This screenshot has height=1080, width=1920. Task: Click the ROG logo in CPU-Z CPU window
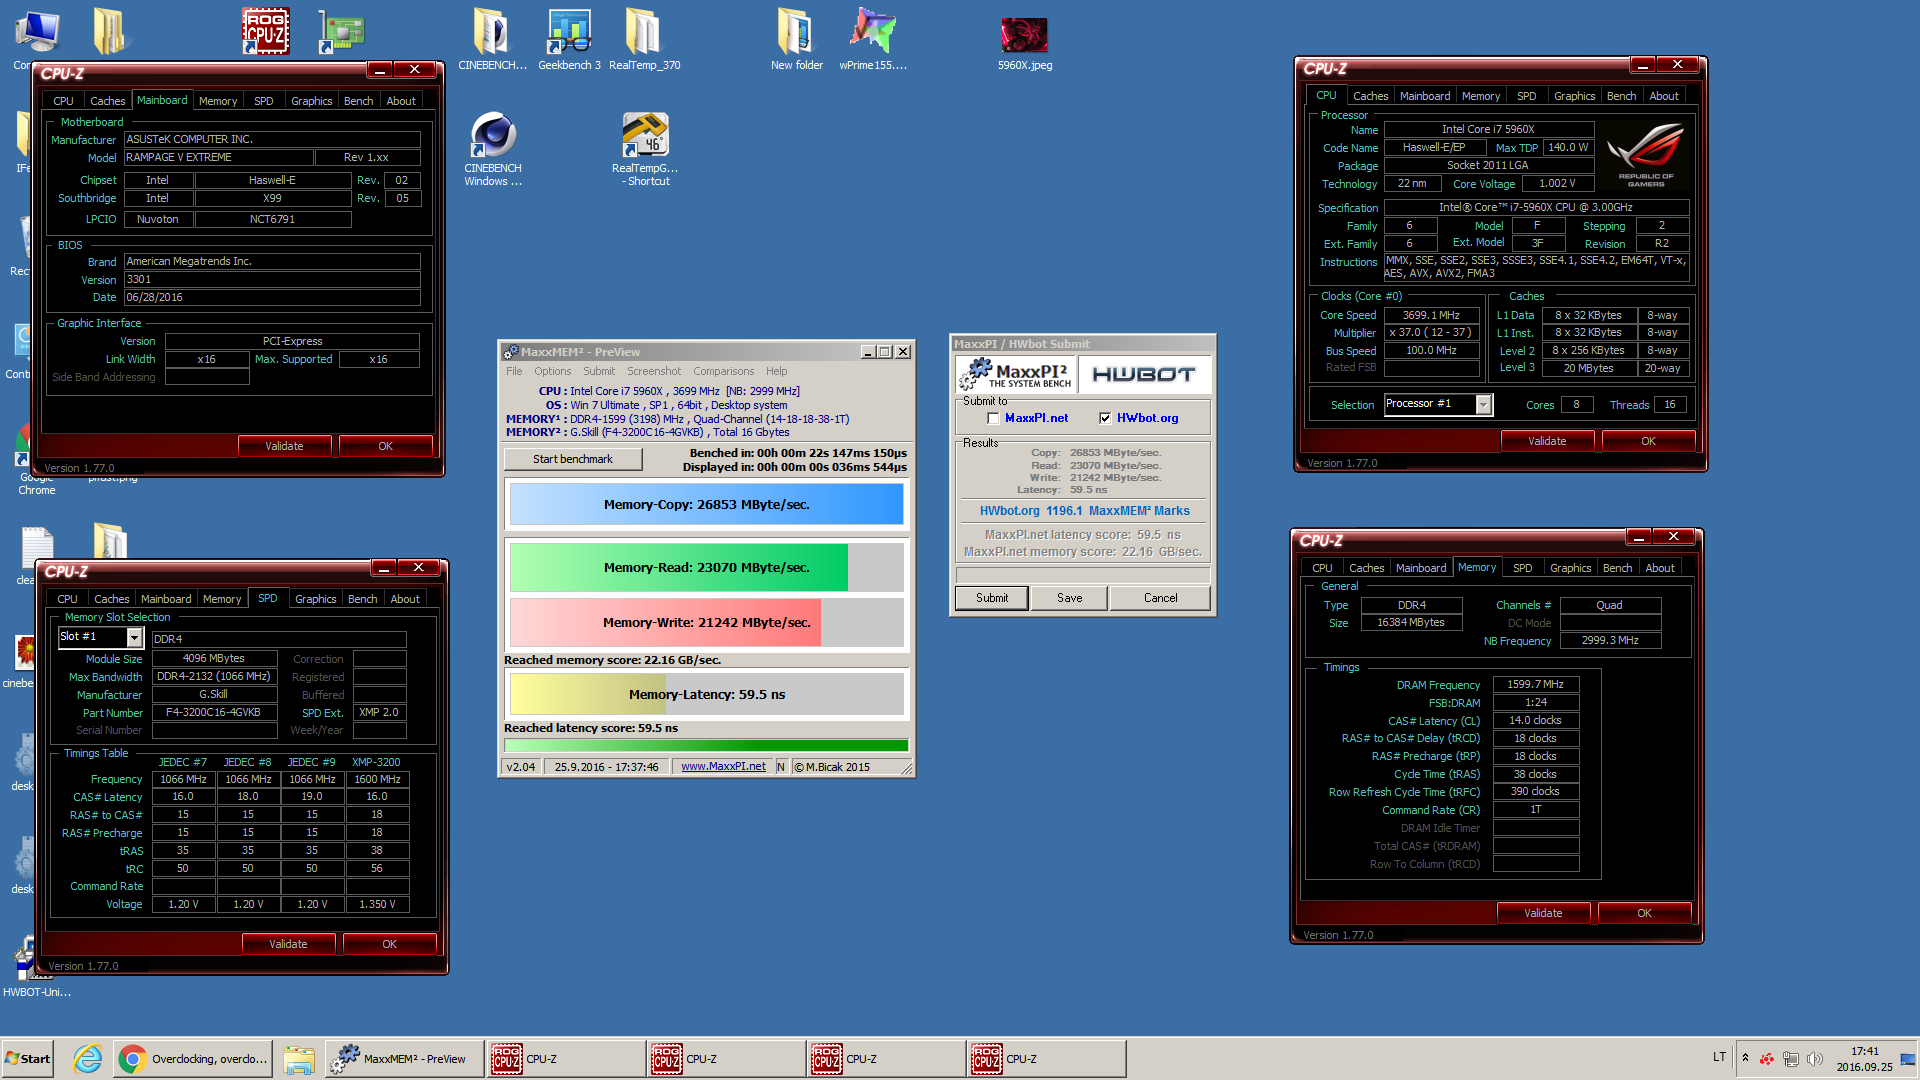tap(1645, 157)
